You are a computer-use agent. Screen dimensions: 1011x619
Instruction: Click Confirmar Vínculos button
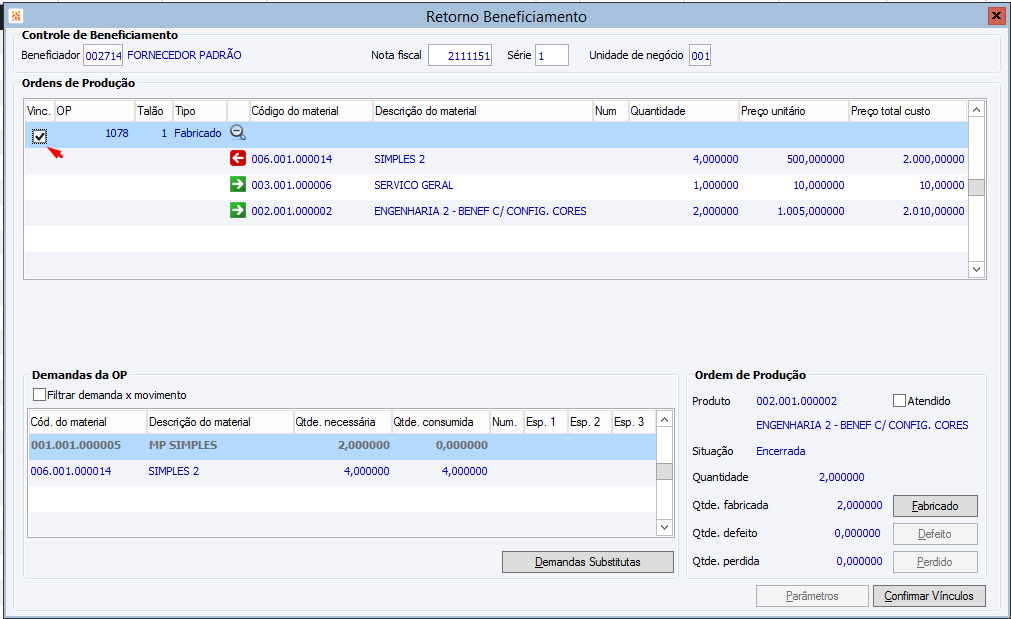(x=929, y=596)
